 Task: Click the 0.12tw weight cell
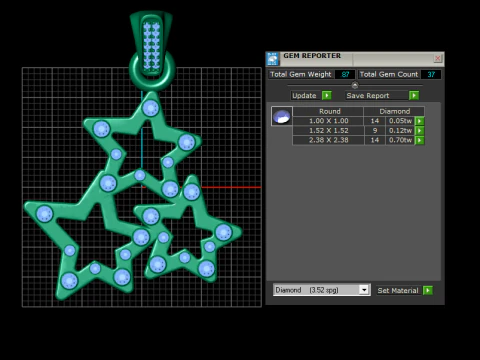(x=400, y=131)
